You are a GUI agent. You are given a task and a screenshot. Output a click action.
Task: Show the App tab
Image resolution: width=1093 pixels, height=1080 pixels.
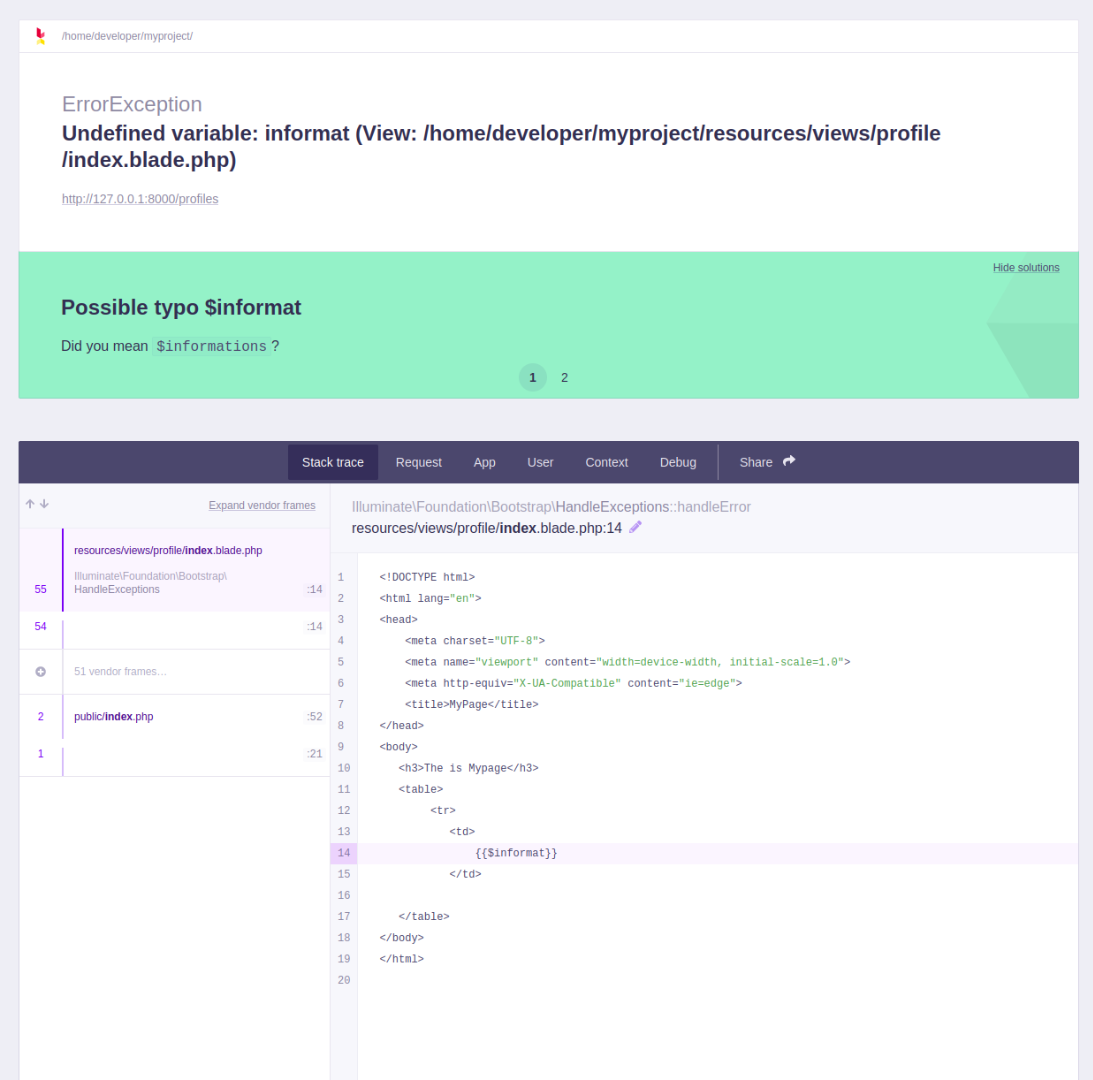point(484,462)
